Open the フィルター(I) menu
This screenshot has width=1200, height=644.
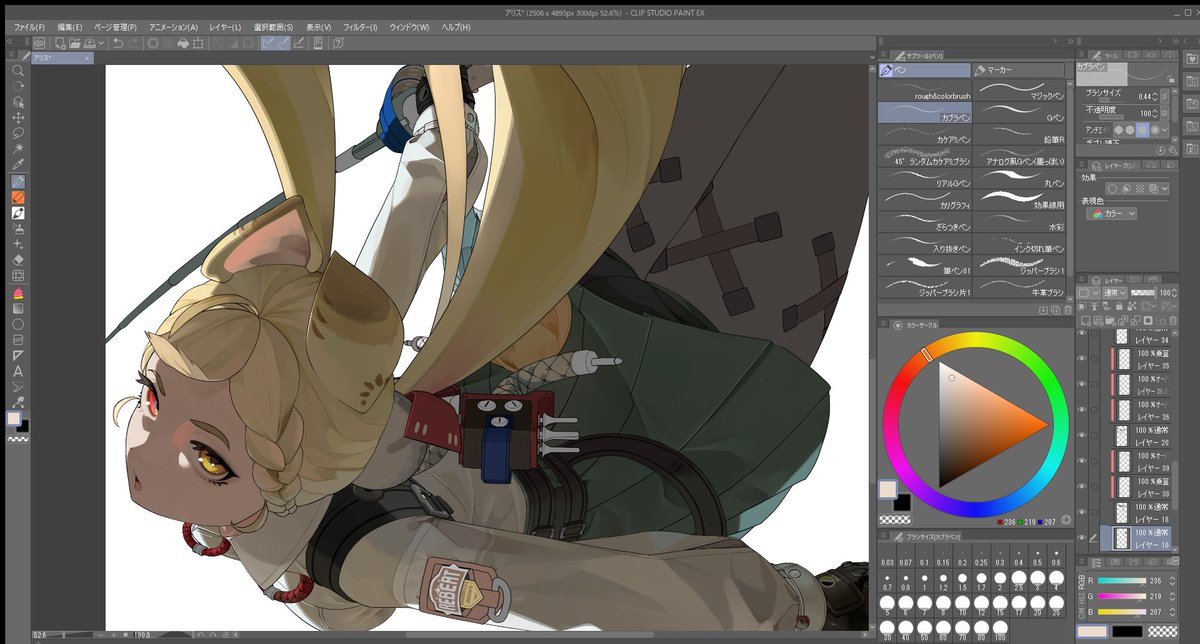pyautogui.click(x=360, y=27)
